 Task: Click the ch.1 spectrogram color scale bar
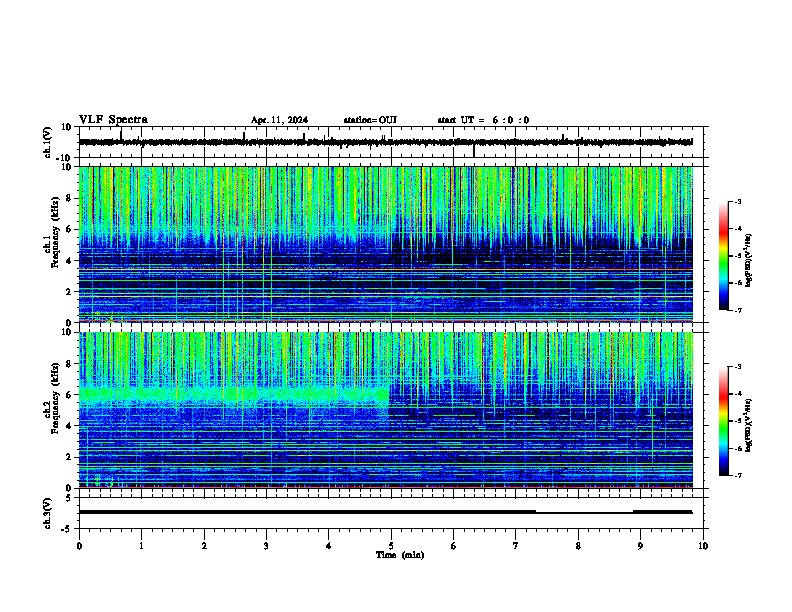tap(724, 256)
